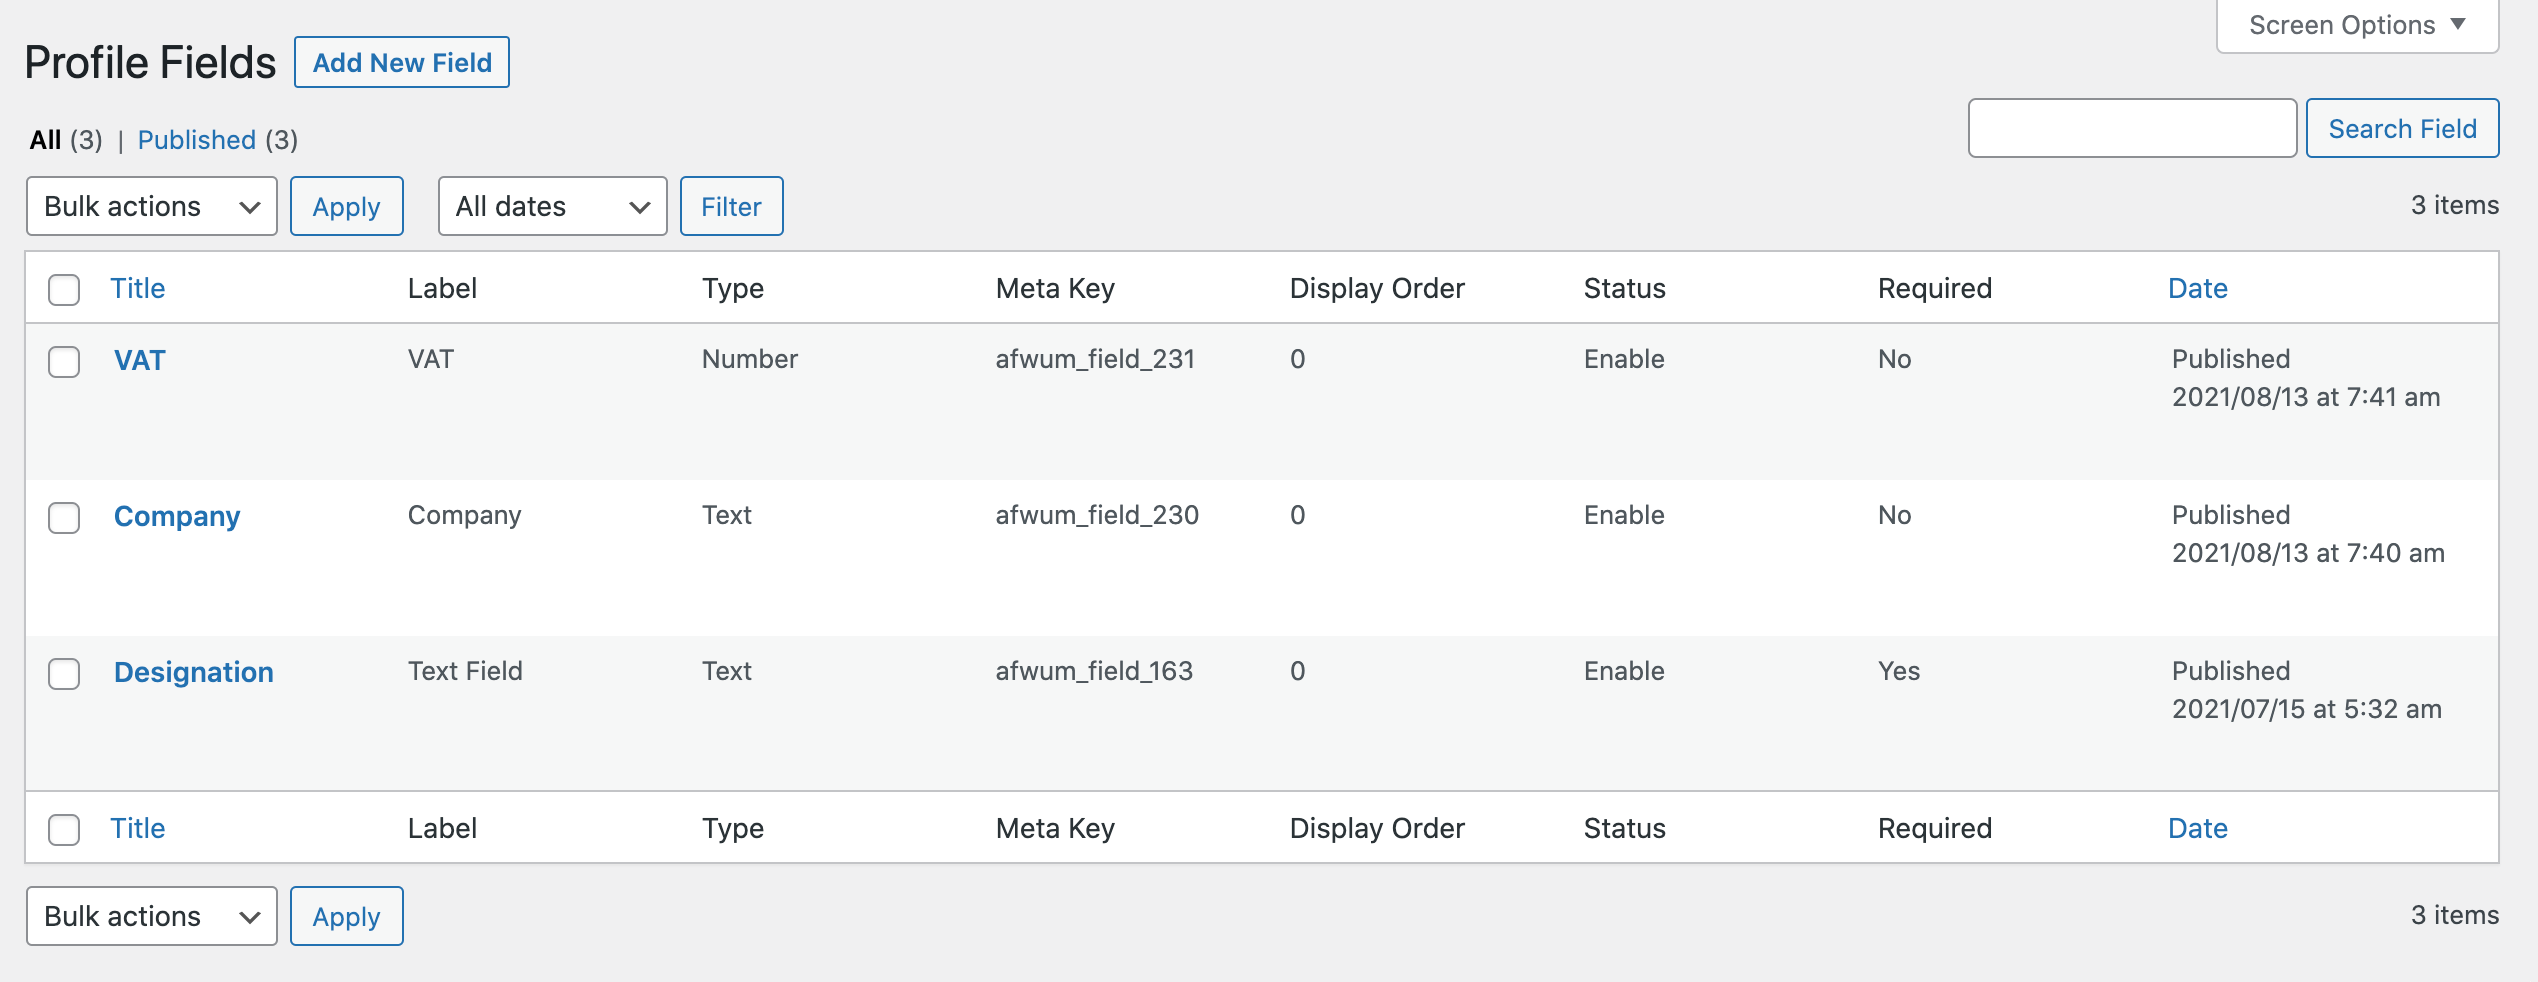Check the Designation row checkbox
2538x982 pixels.
[x=64, y=675]
